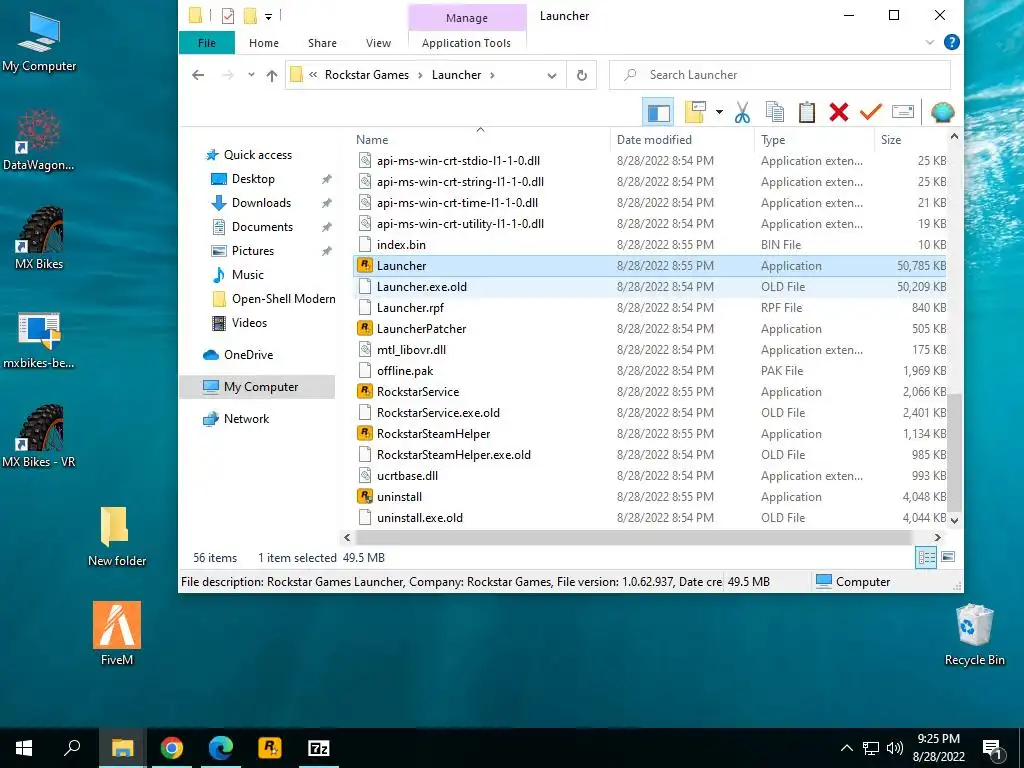The width and height of the screenshot is (1024, 768).
Task: Open the Music folder in the navigation pane
Action: [x=248, y=275]
